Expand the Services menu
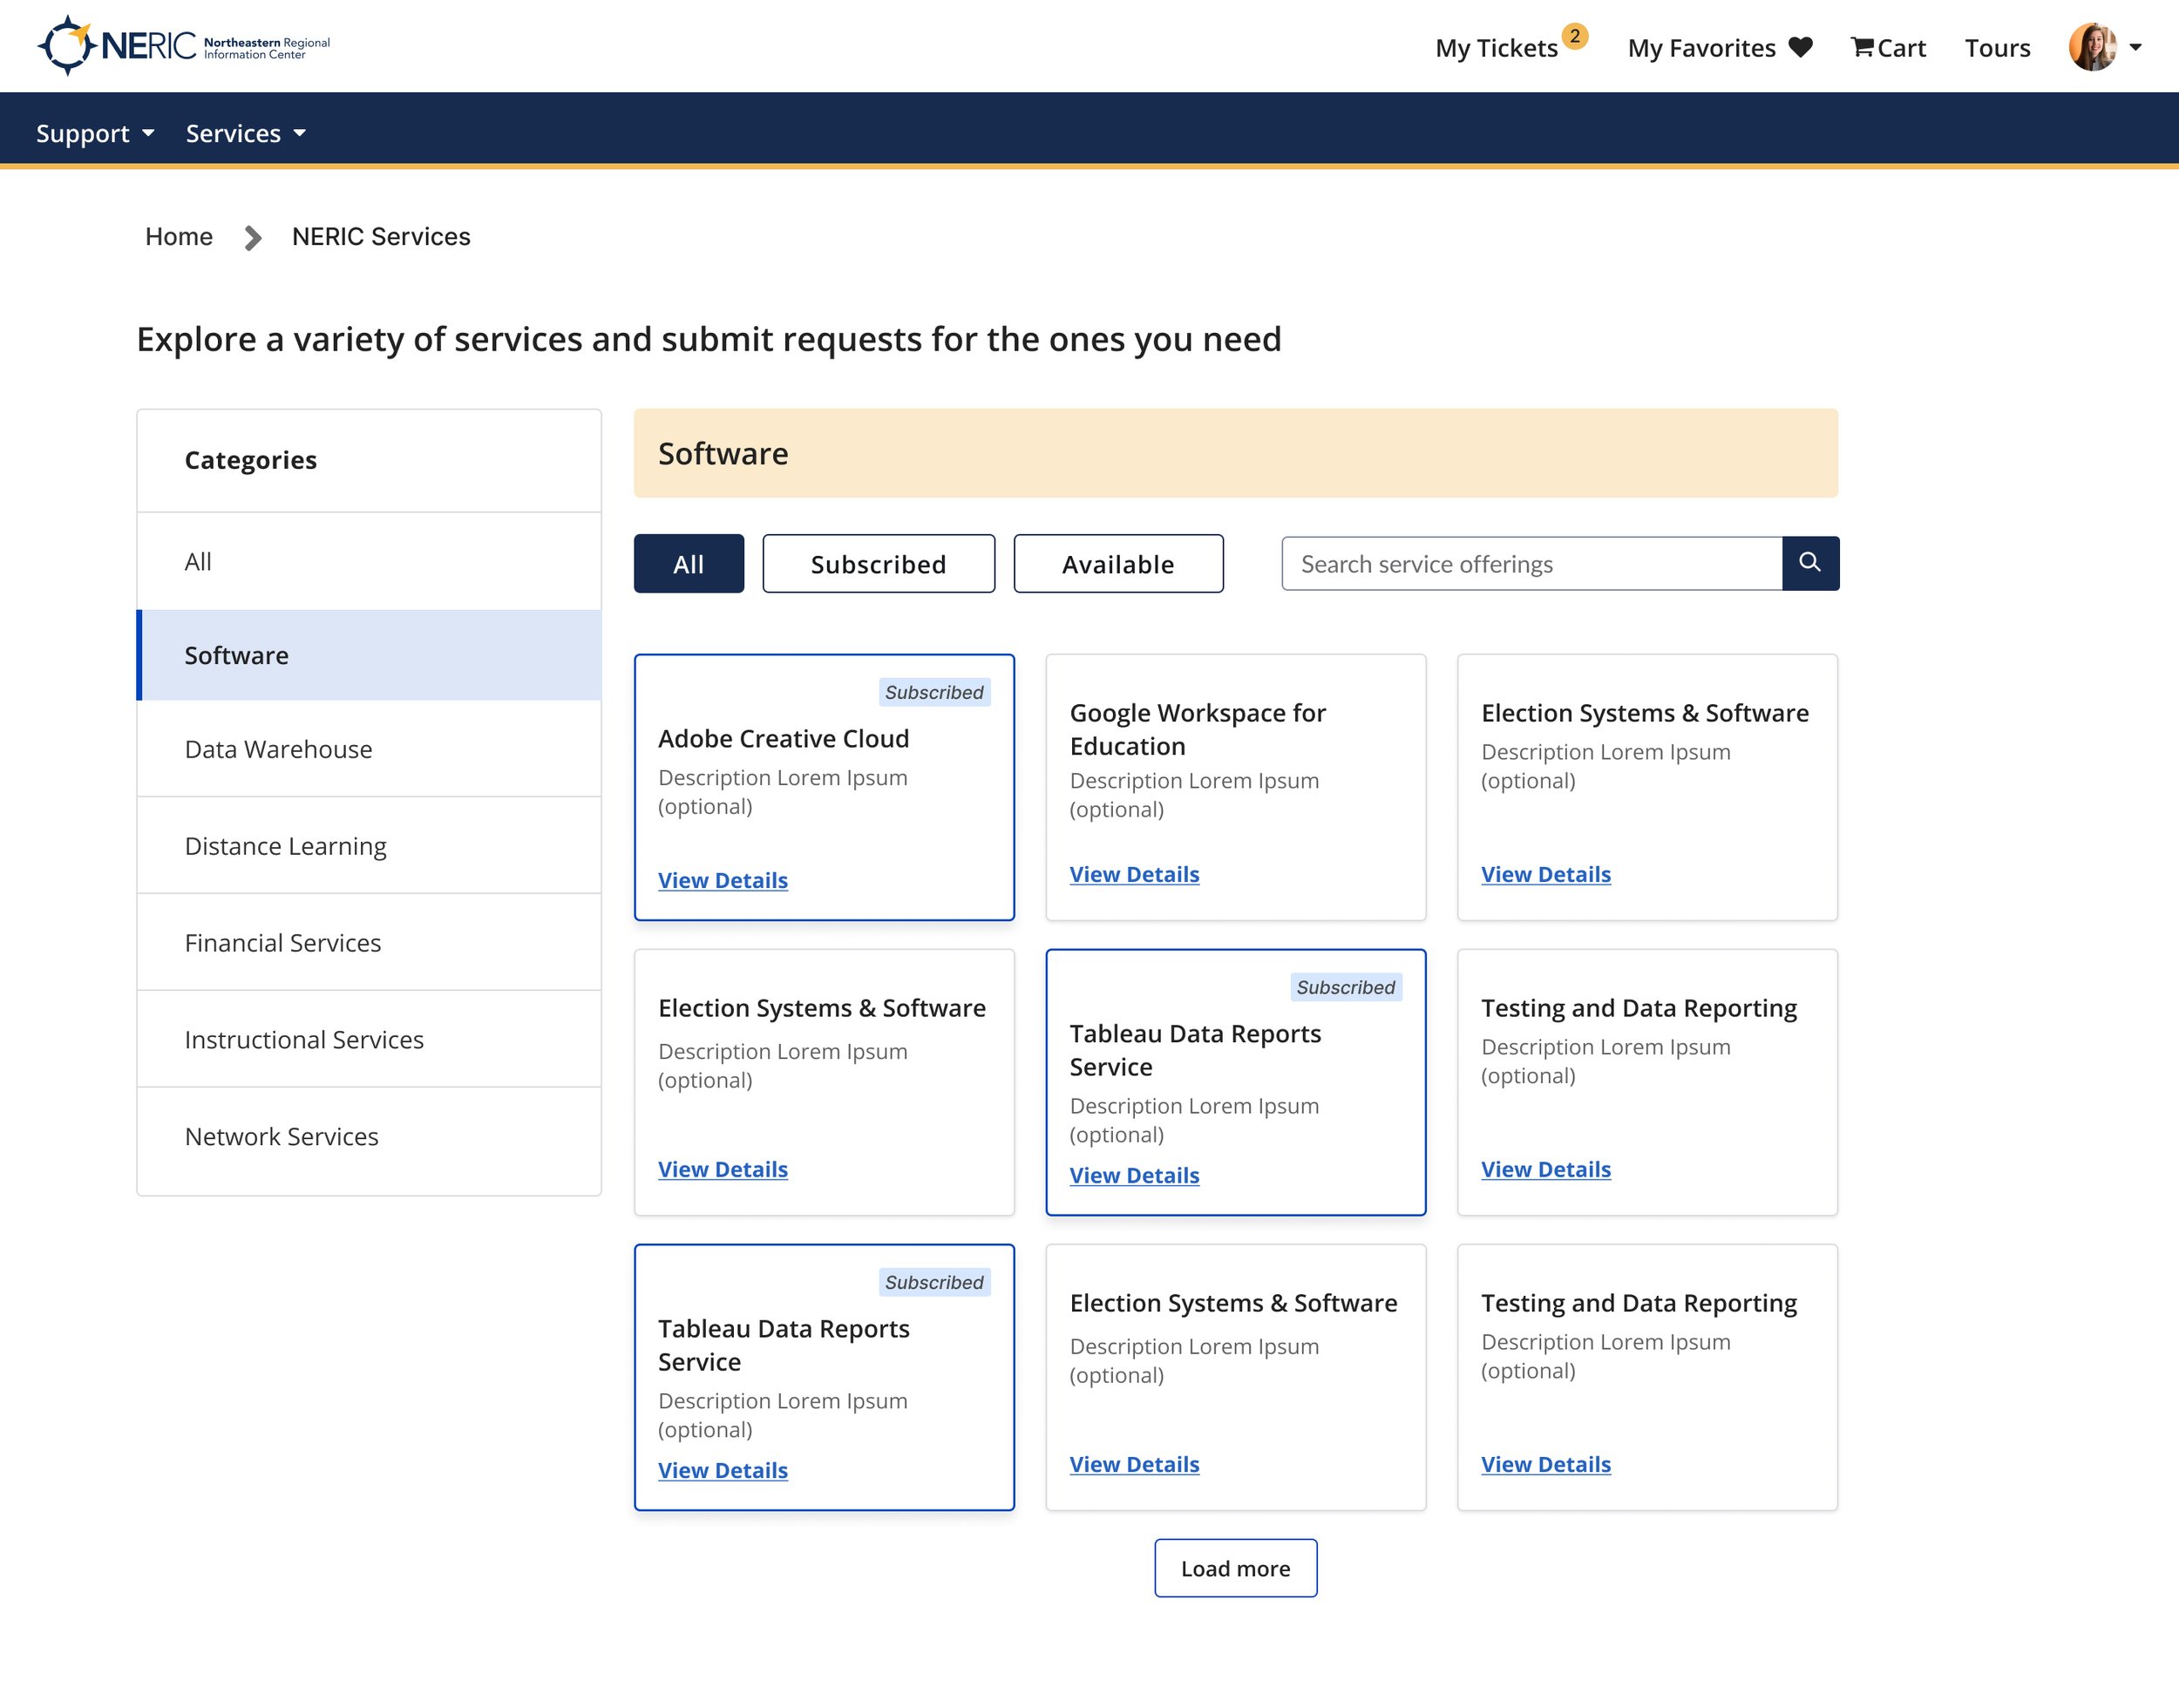This screenshot has height=1708, width=2179. [x=245, y=133]
